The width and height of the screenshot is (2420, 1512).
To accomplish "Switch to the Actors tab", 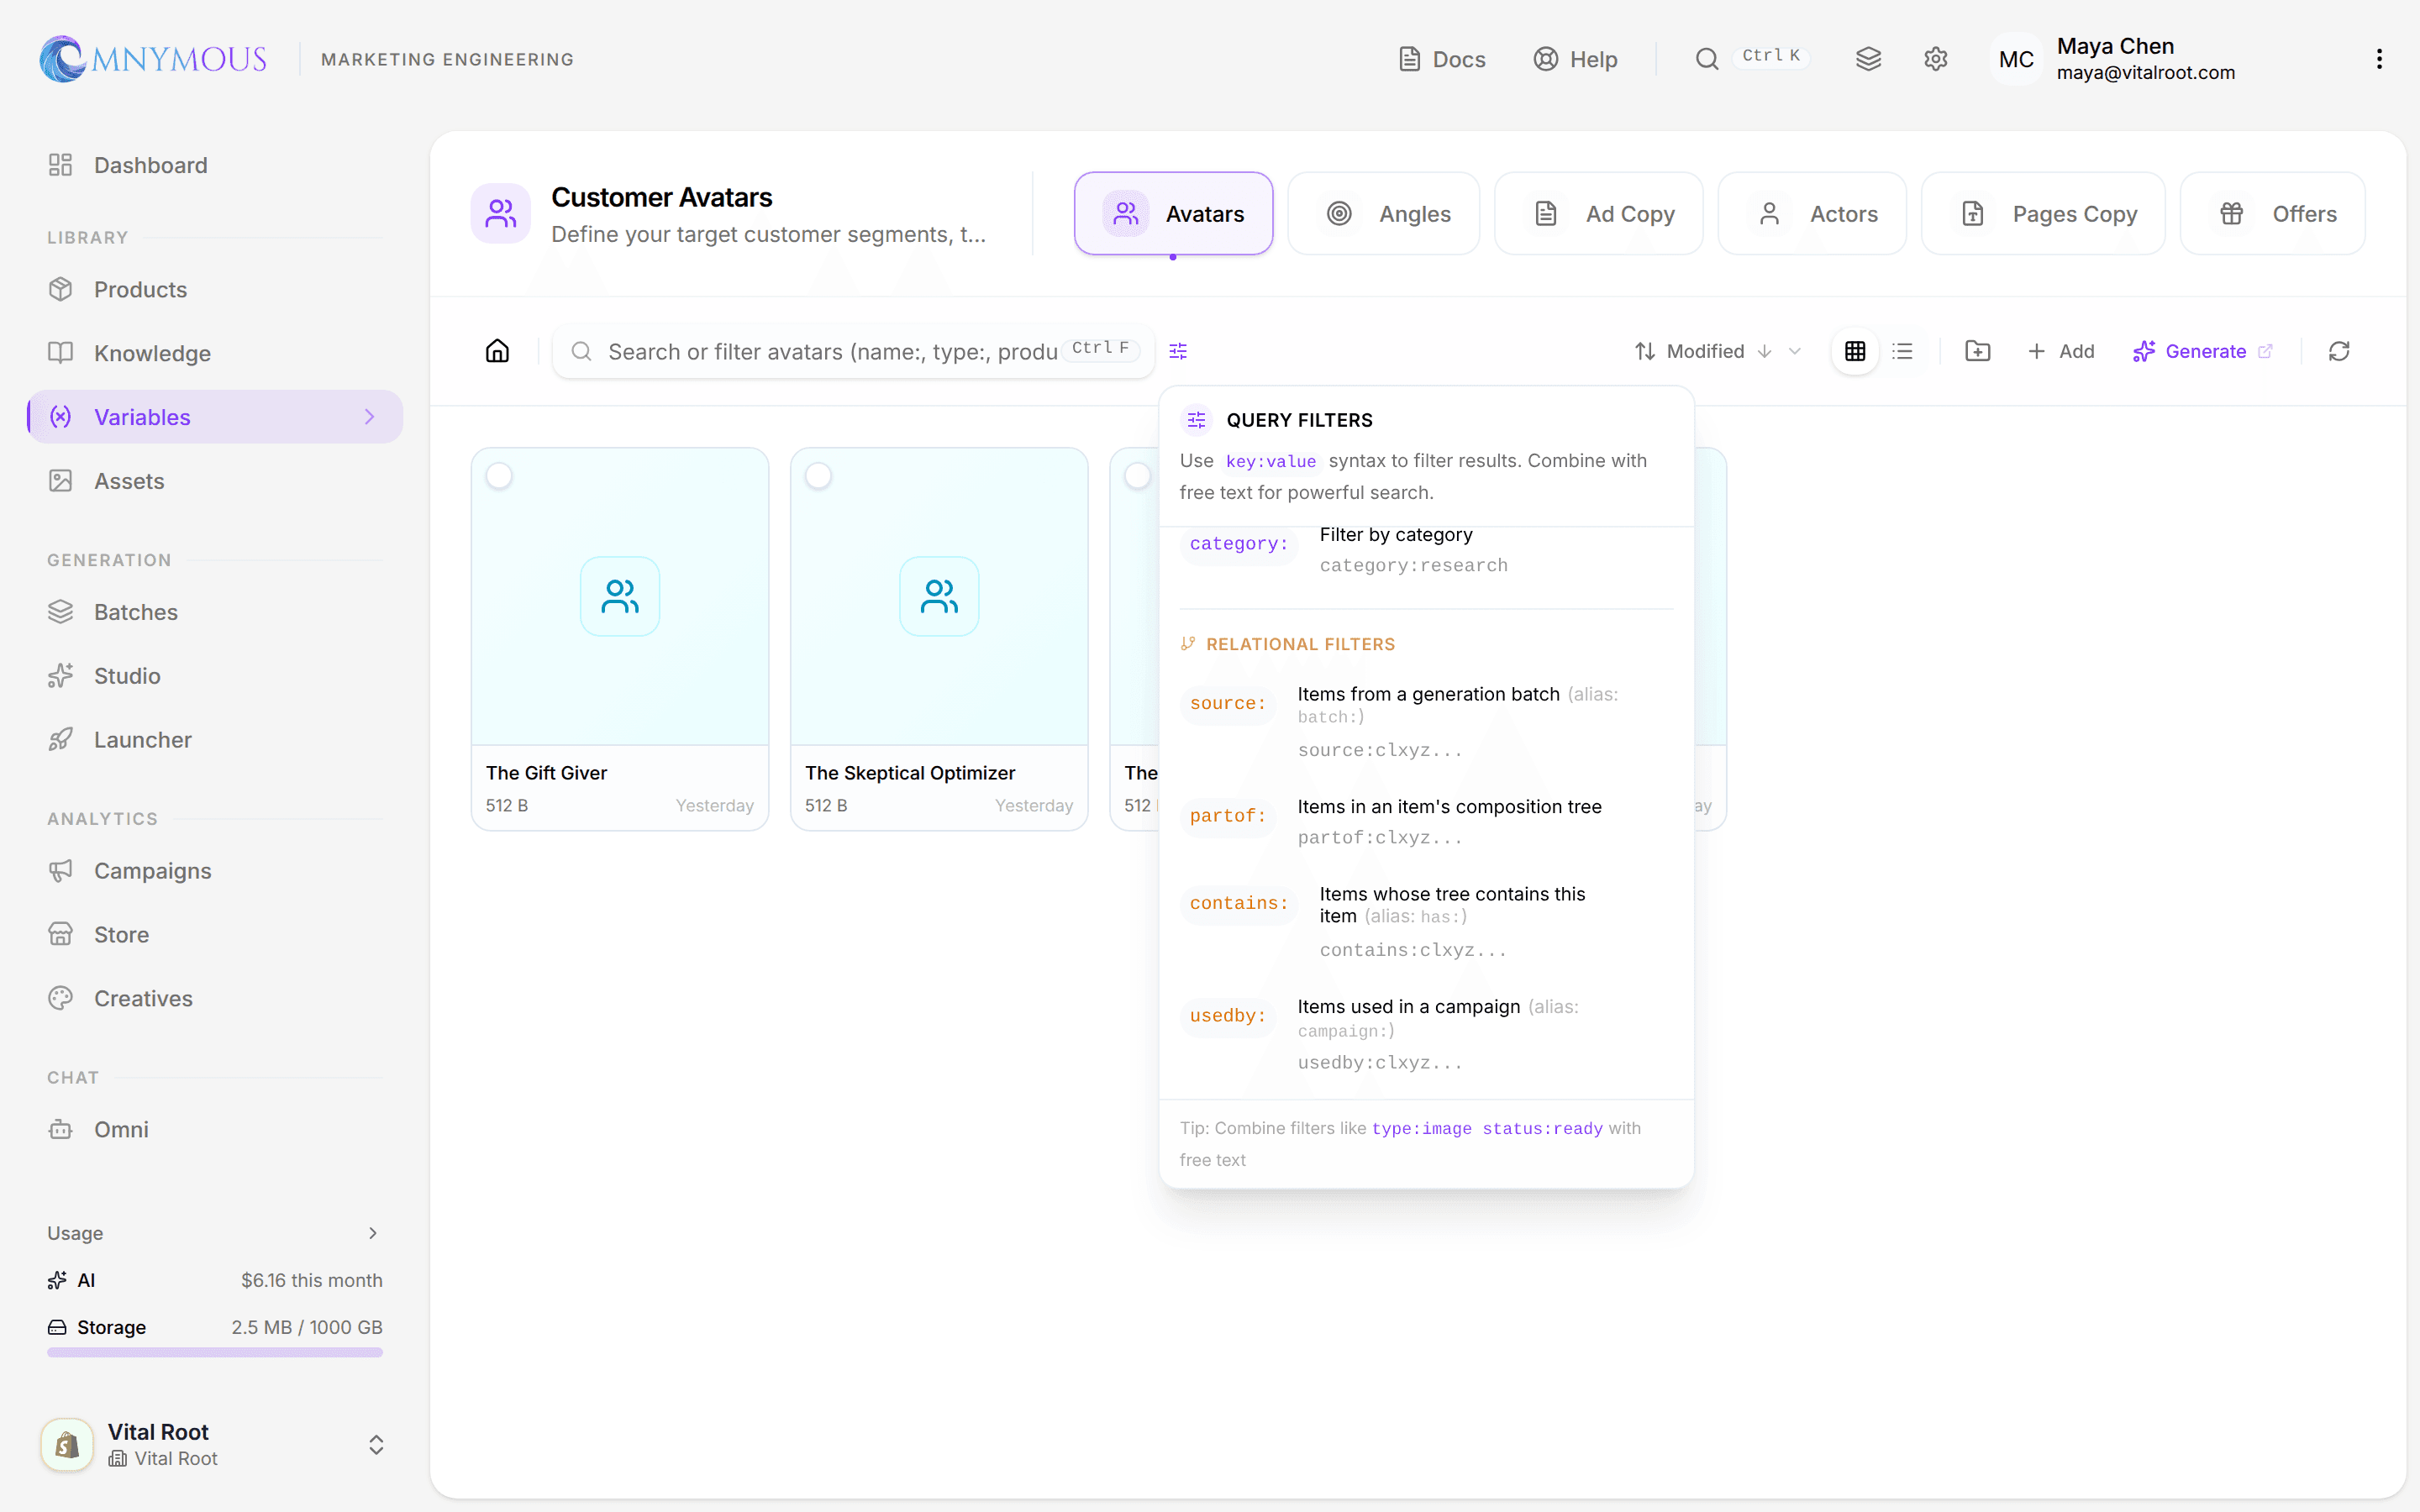I will pyautogui.click(x=1812, y=213).
